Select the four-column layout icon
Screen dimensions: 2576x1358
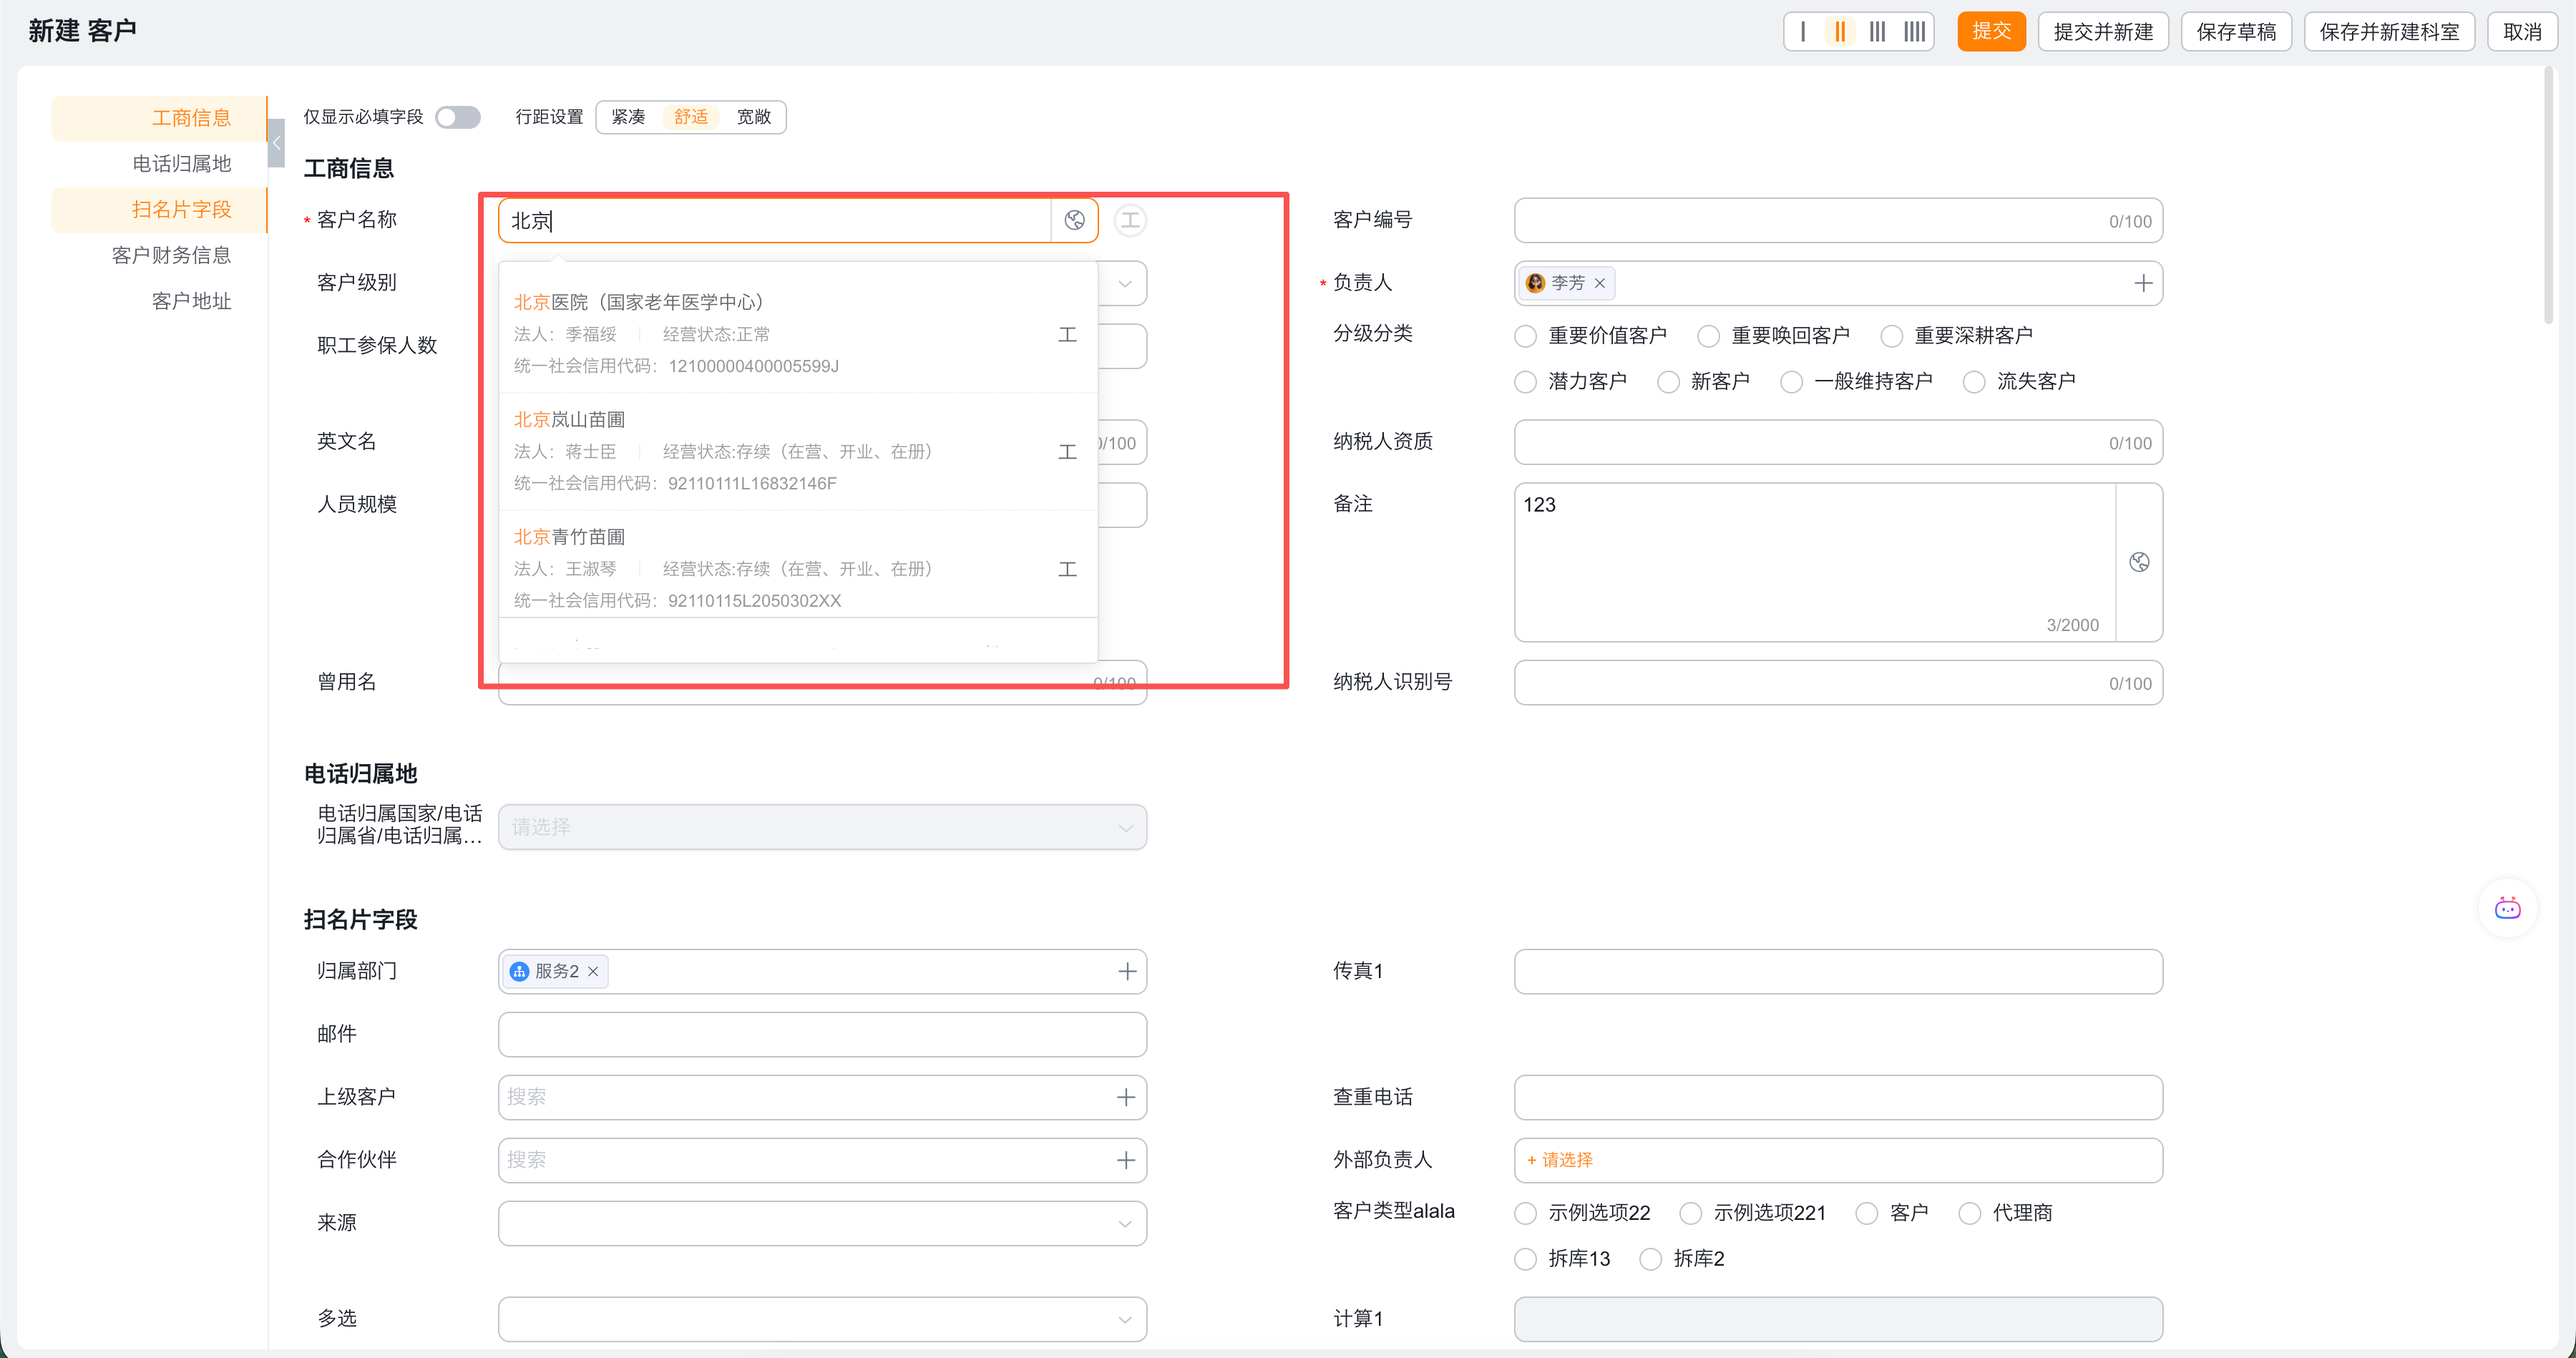pyautogui.click(x=1914, y=32)
